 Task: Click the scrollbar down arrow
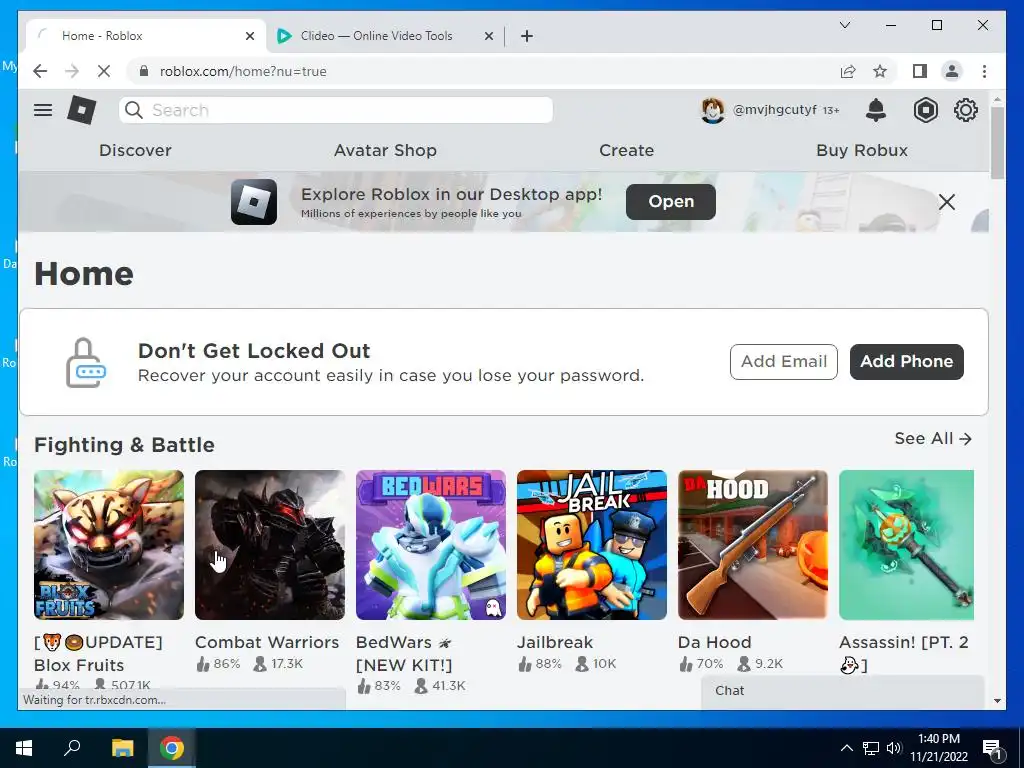997,701
